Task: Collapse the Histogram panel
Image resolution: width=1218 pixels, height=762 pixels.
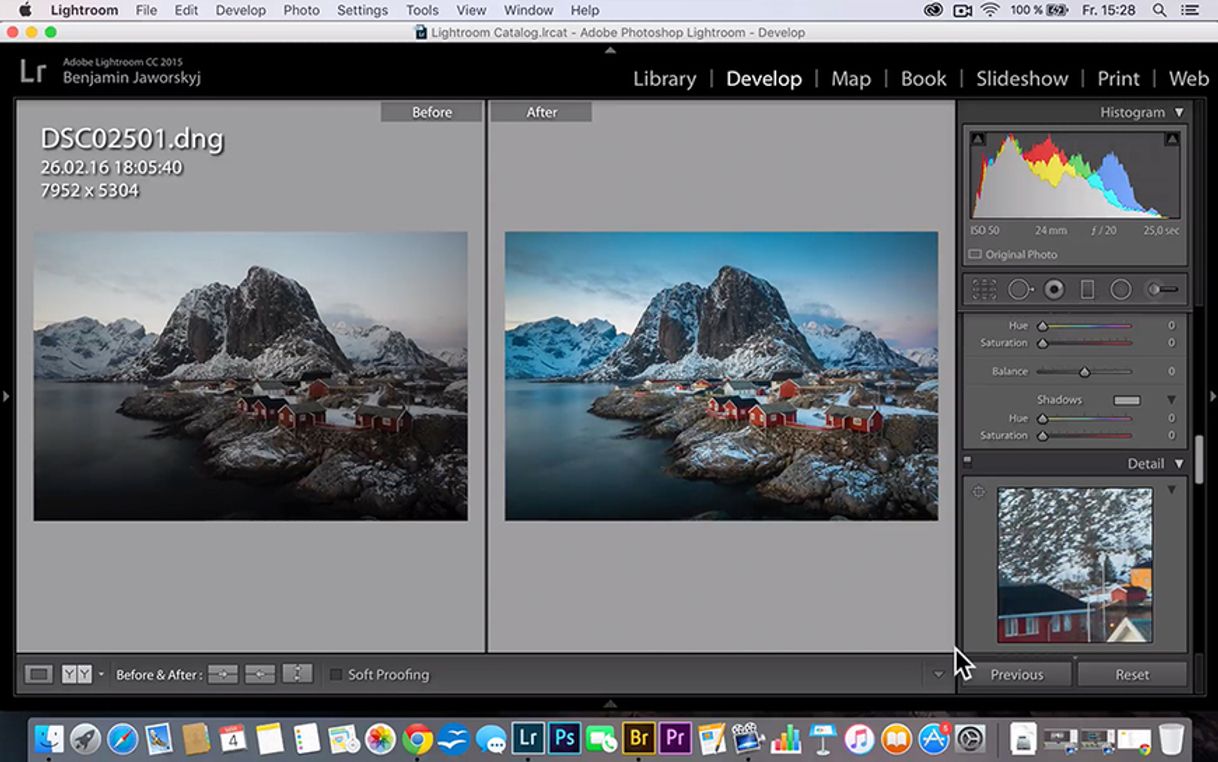Action: [x=1179, y=112]
